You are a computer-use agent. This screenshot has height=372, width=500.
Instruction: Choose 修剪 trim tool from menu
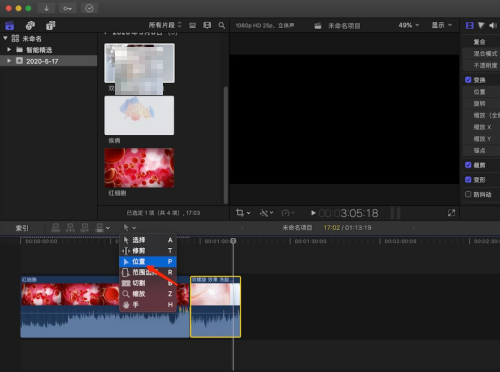tap(148, 251)
